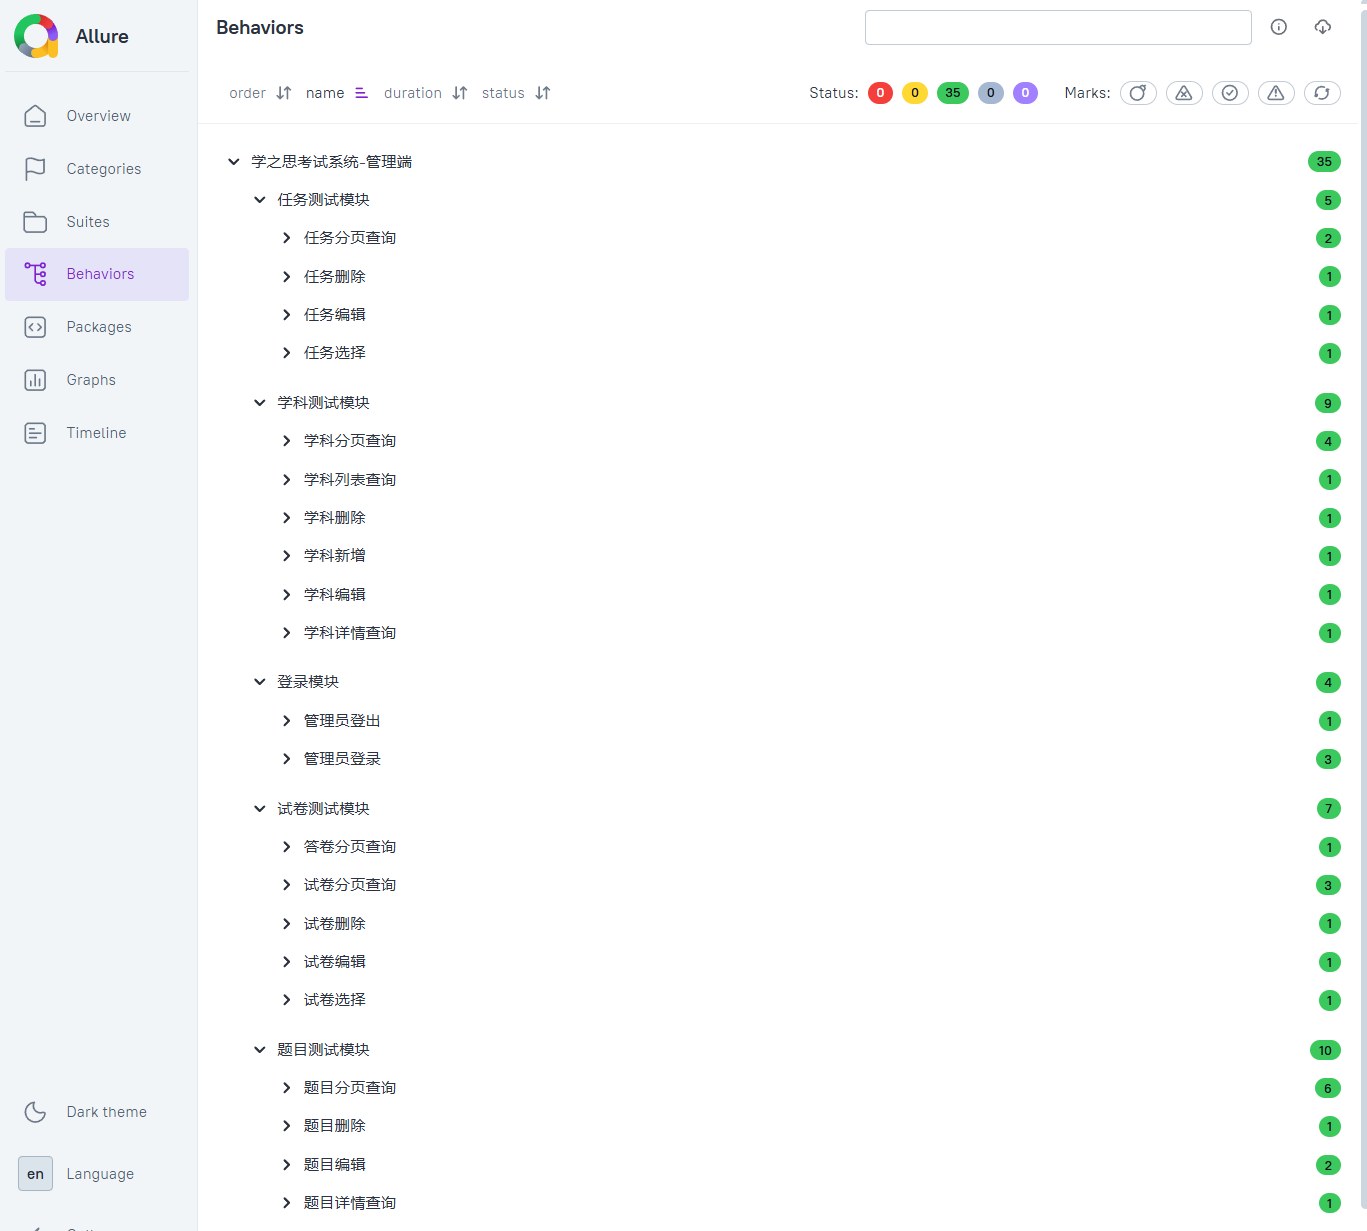
Task: Click the Graphs chart icon
Action: coord(35,380)
